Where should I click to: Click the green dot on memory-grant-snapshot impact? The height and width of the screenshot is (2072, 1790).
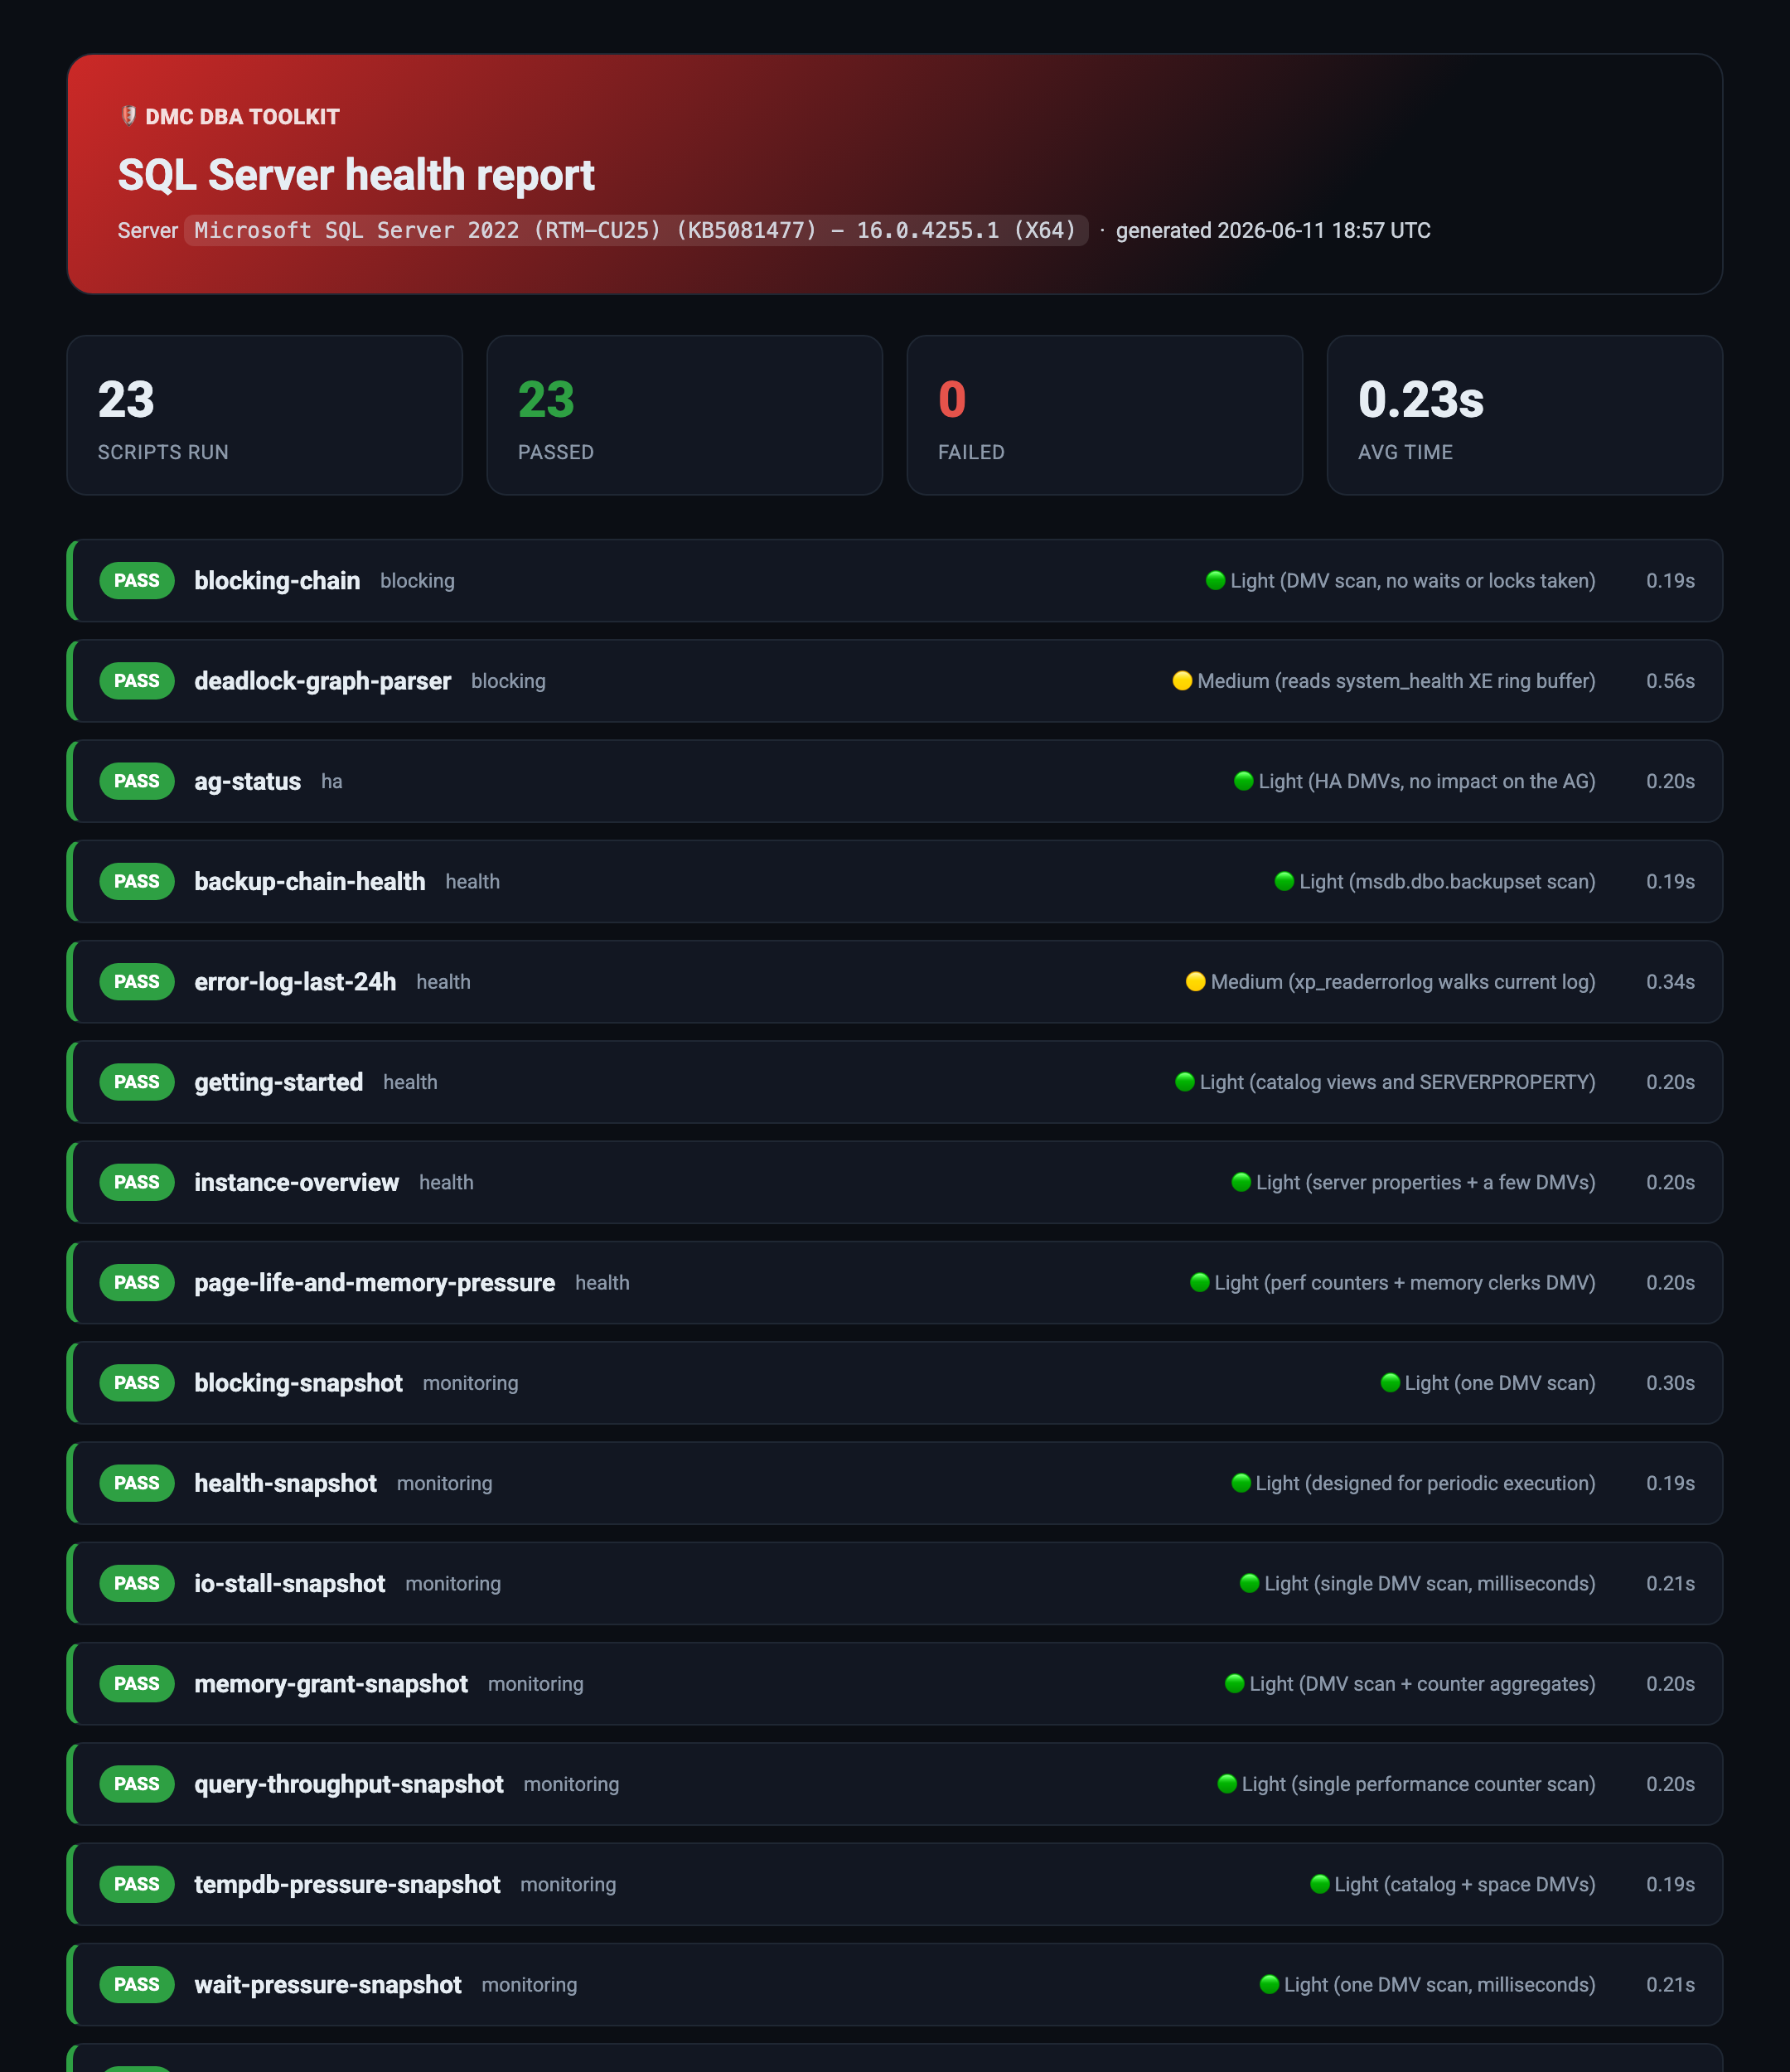tap(1234, 1683)
